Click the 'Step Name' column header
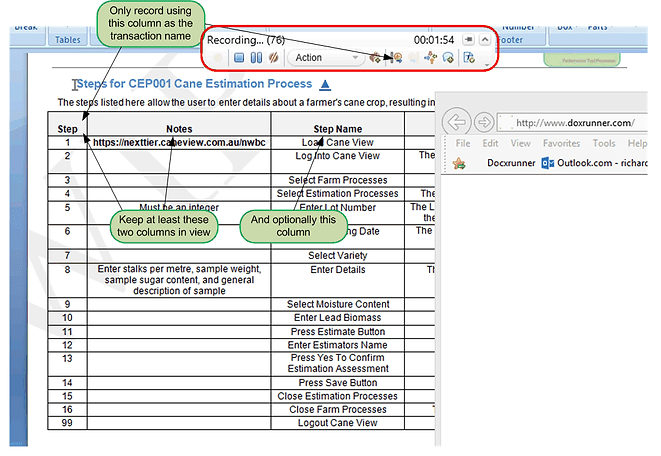 338,129
